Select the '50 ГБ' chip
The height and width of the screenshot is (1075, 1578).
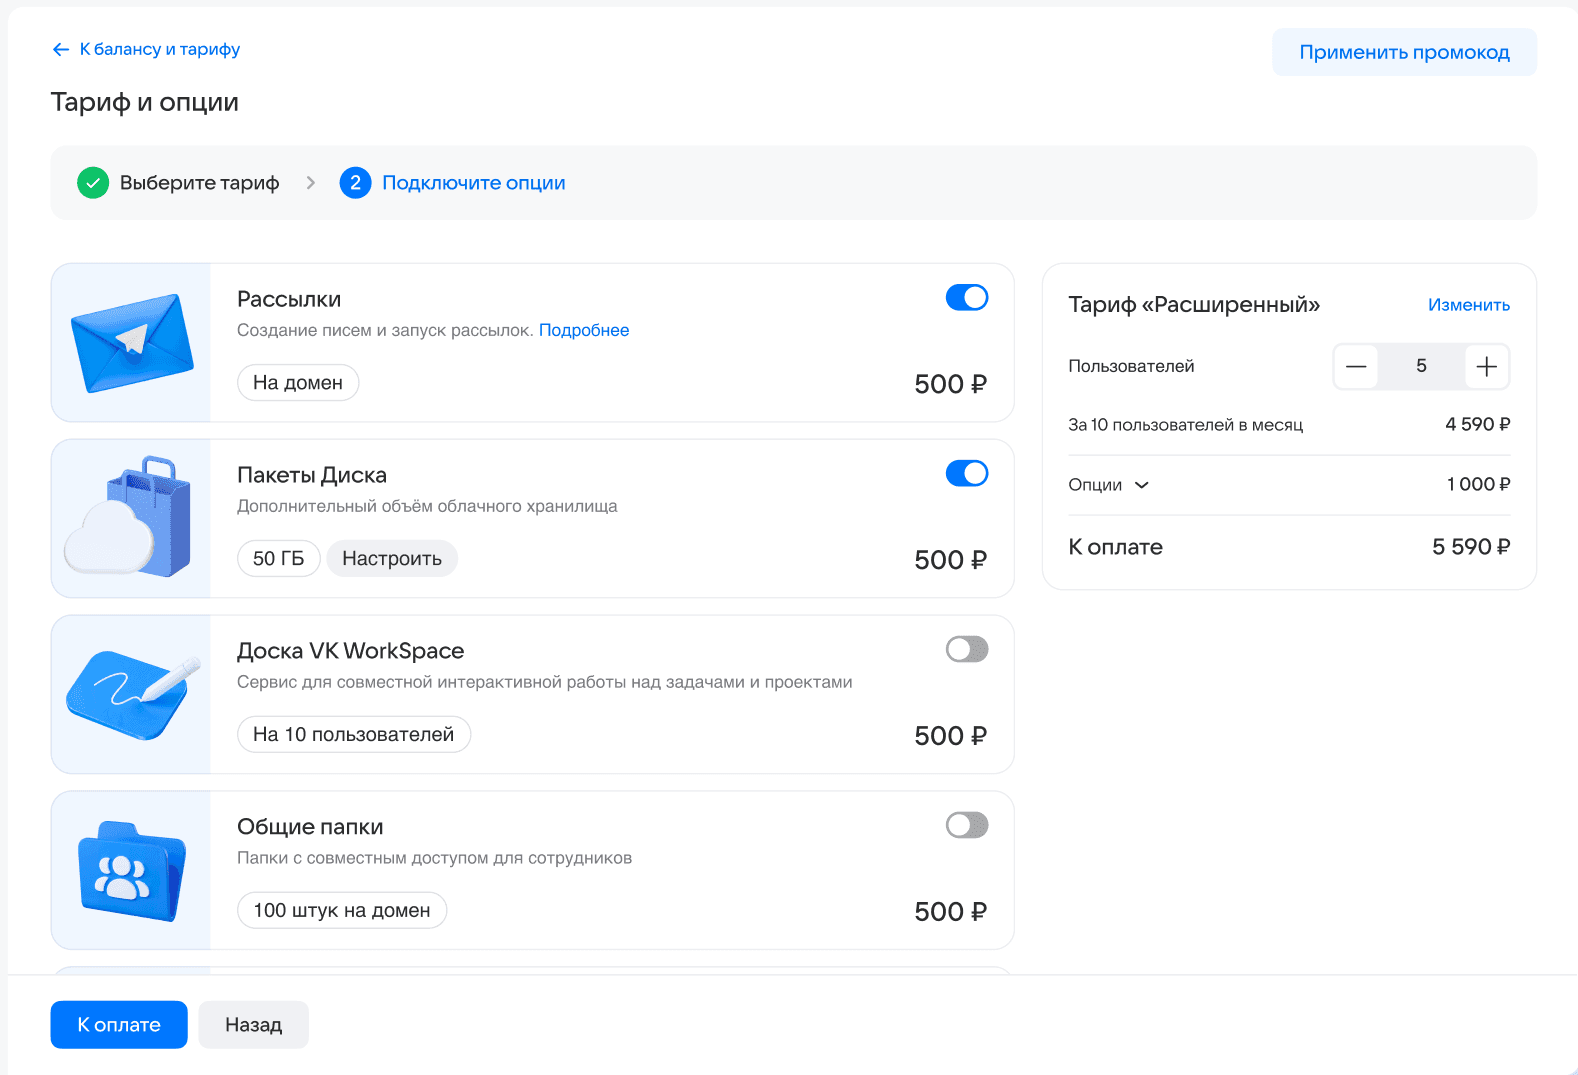(x=279, y=558)
